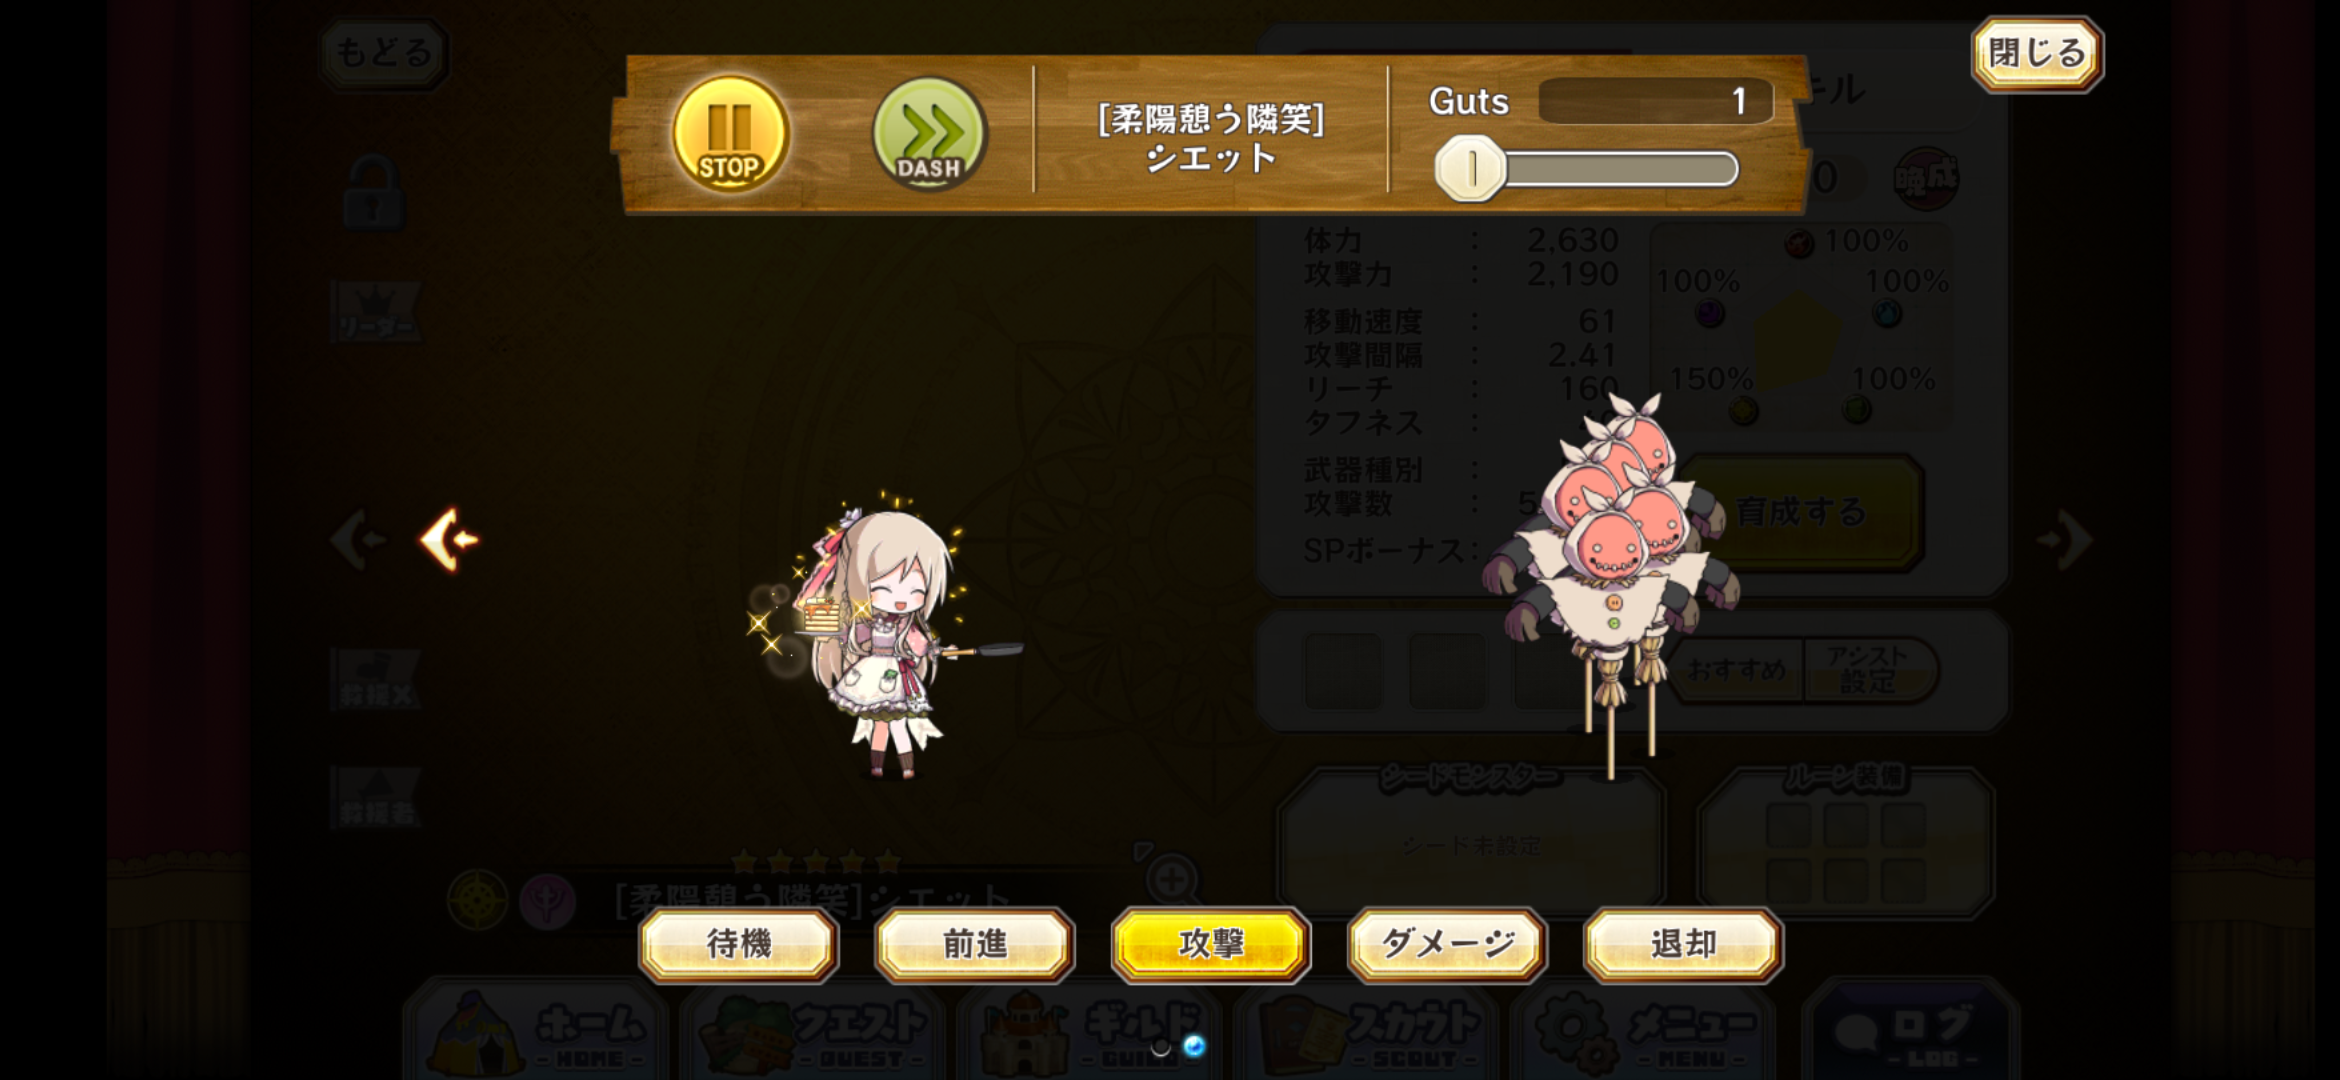
Task: Click the Guts slider handle
Action: 1471,169
